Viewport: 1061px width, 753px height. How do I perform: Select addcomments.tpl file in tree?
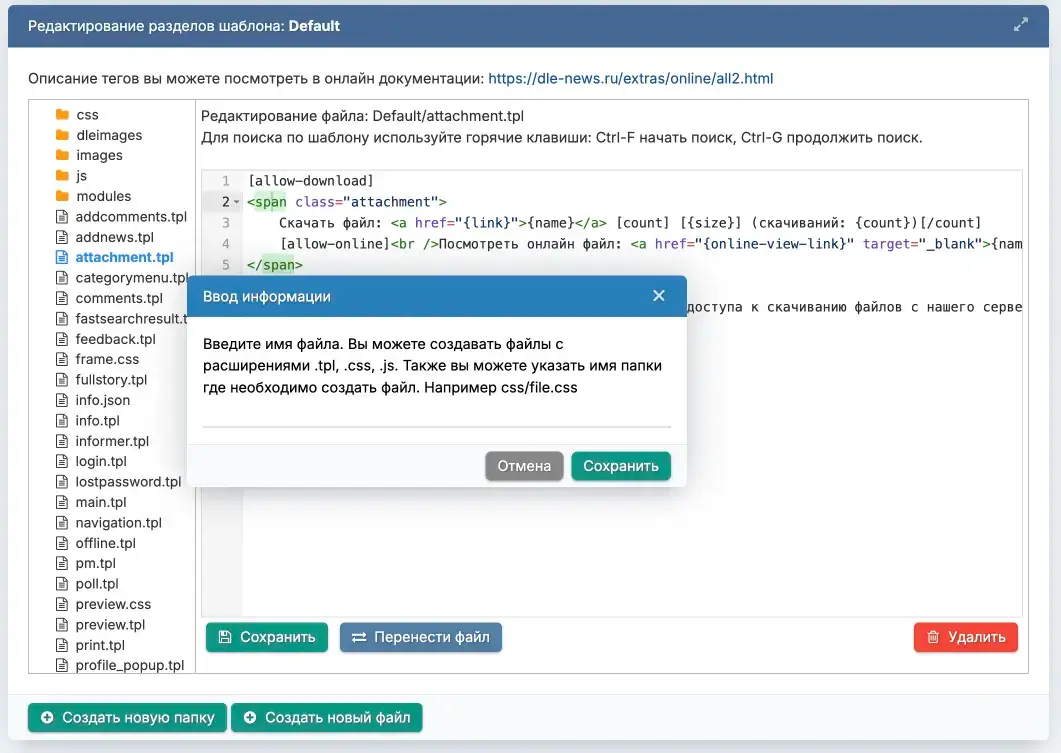(131, 217)
